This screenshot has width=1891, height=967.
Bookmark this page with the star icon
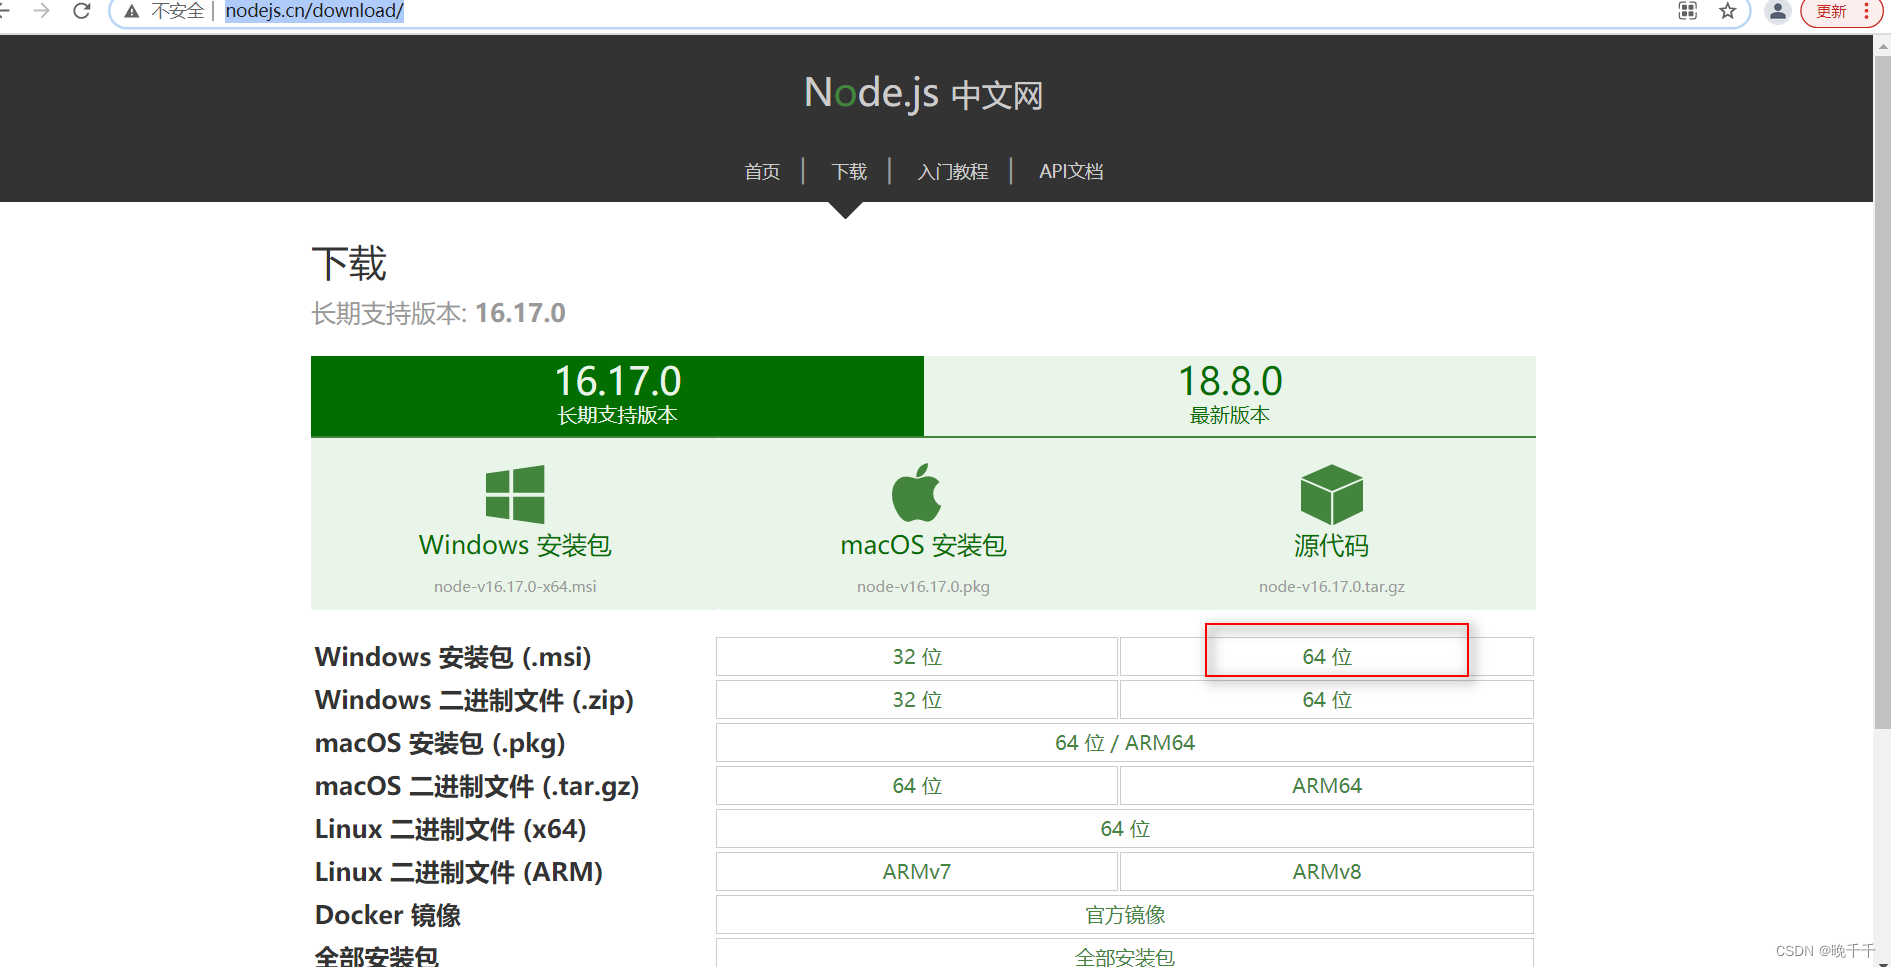1727,11
